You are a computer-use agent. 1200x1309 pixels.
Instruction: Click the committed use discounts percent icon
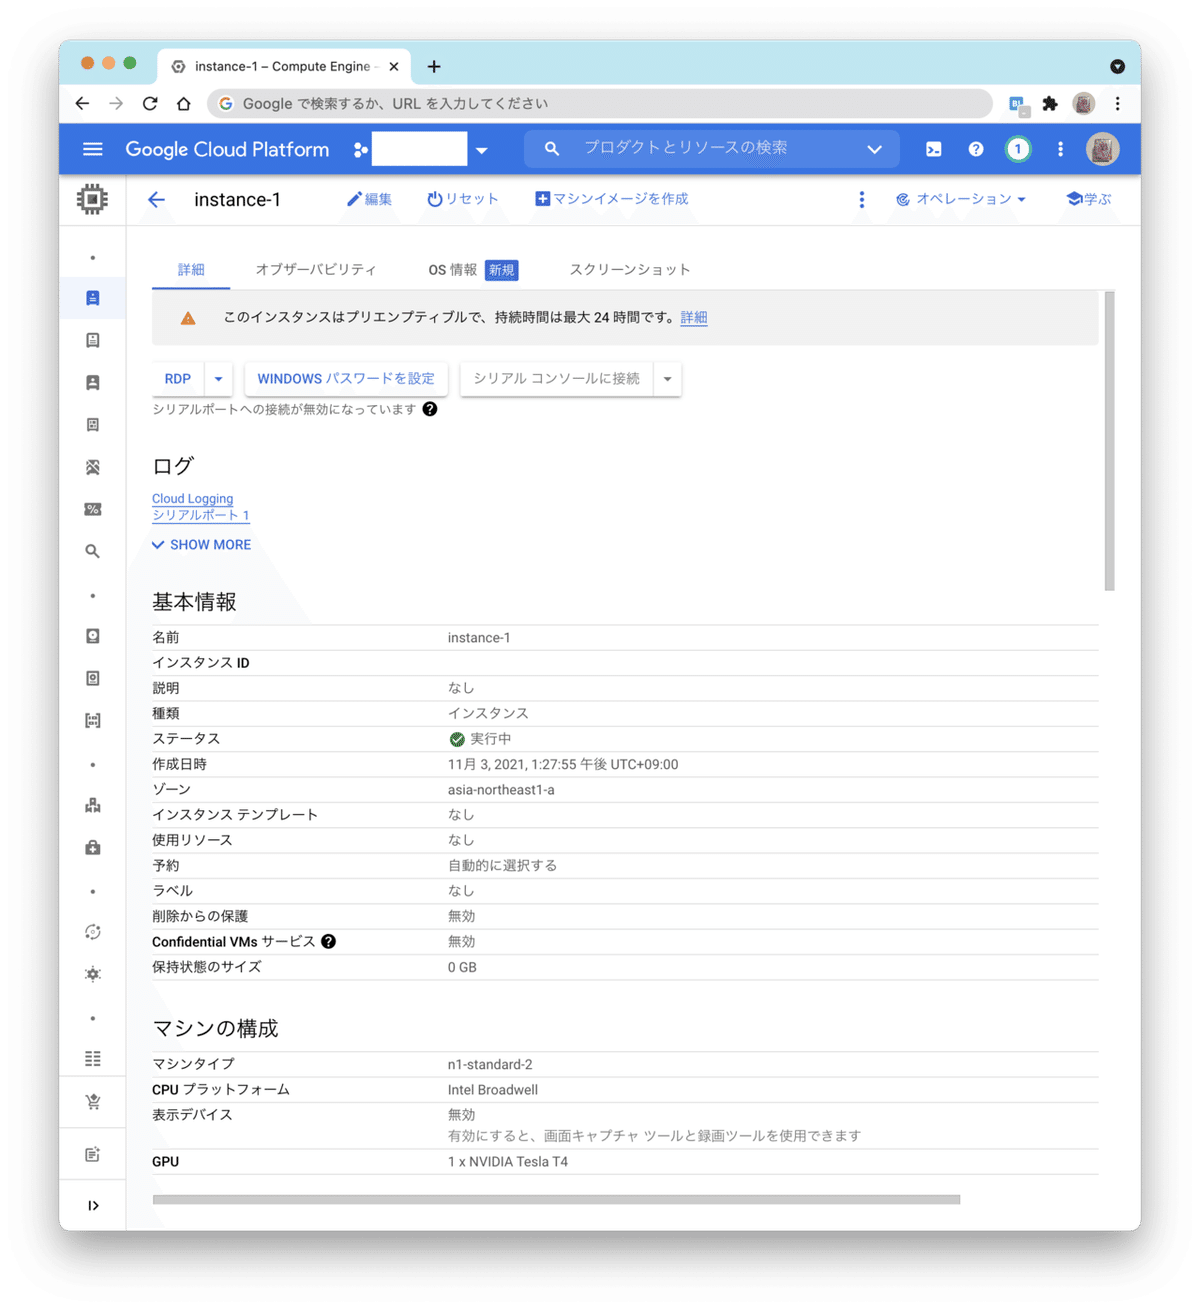[92, 509]
